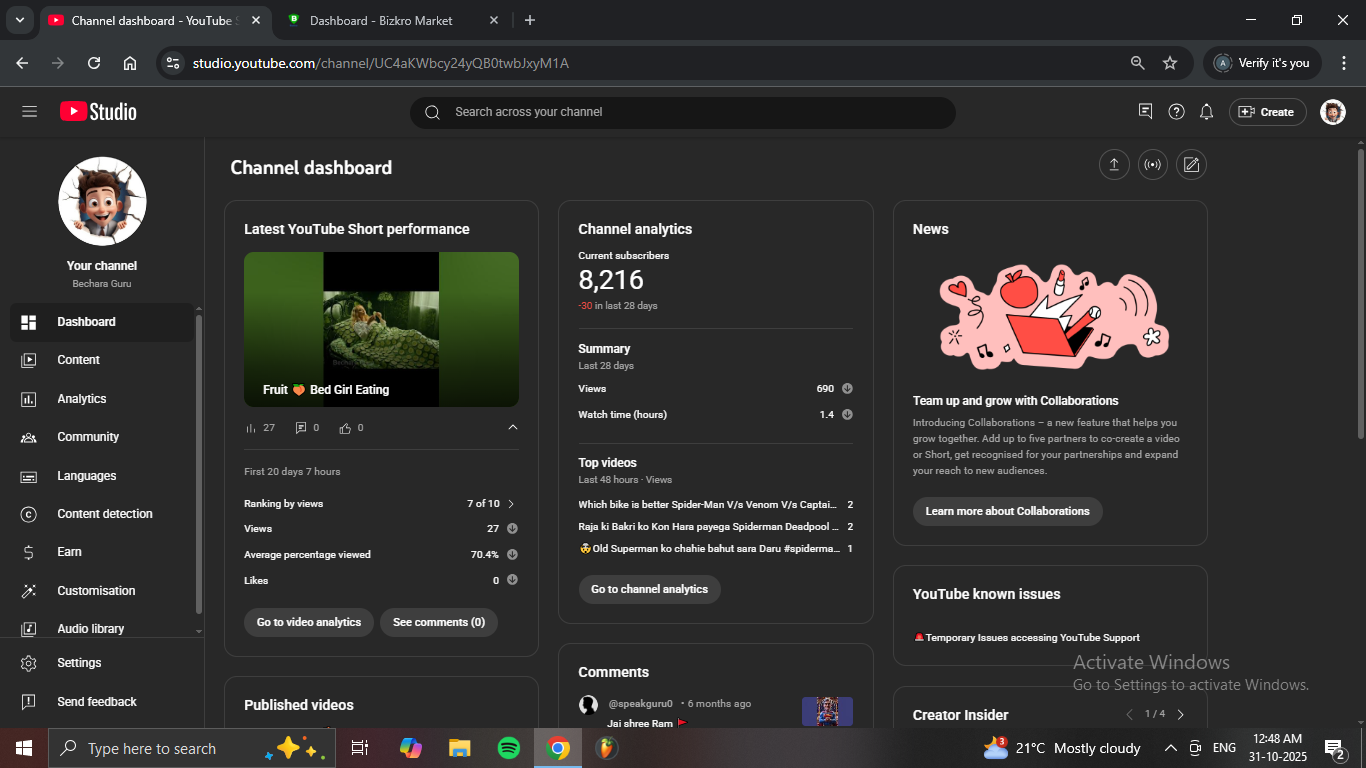Go to next Creator Insider page
The image size is (1366, 768).
point(1180,714)
